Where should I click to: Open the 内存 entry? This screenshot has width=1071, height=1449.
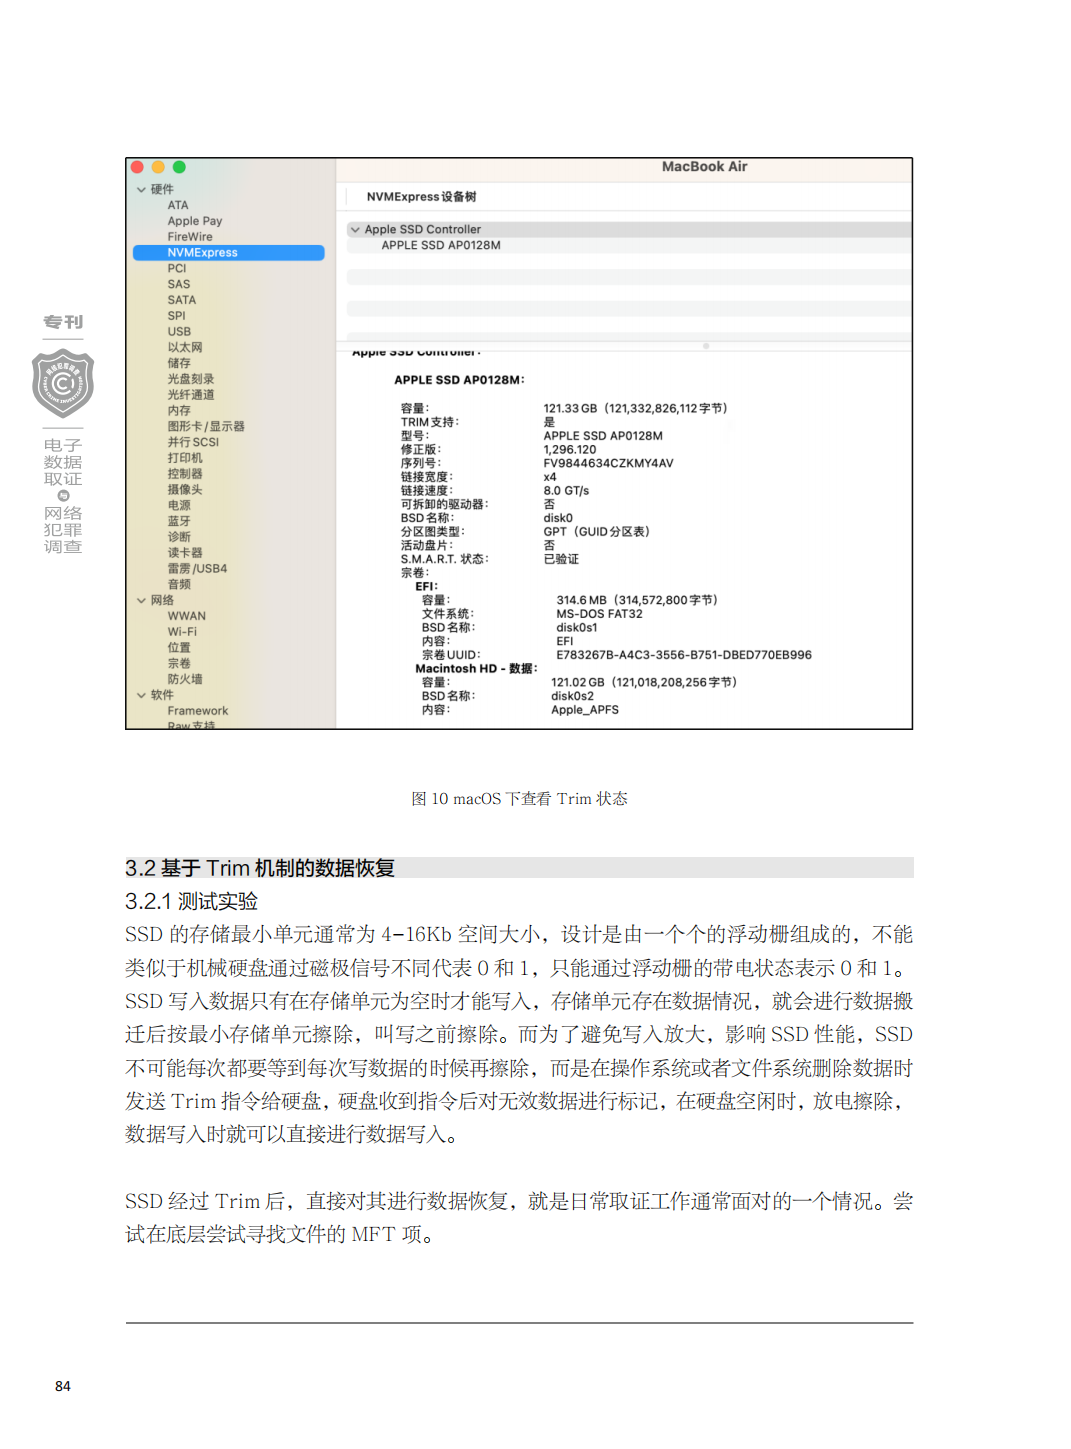[x=179, y=411]
